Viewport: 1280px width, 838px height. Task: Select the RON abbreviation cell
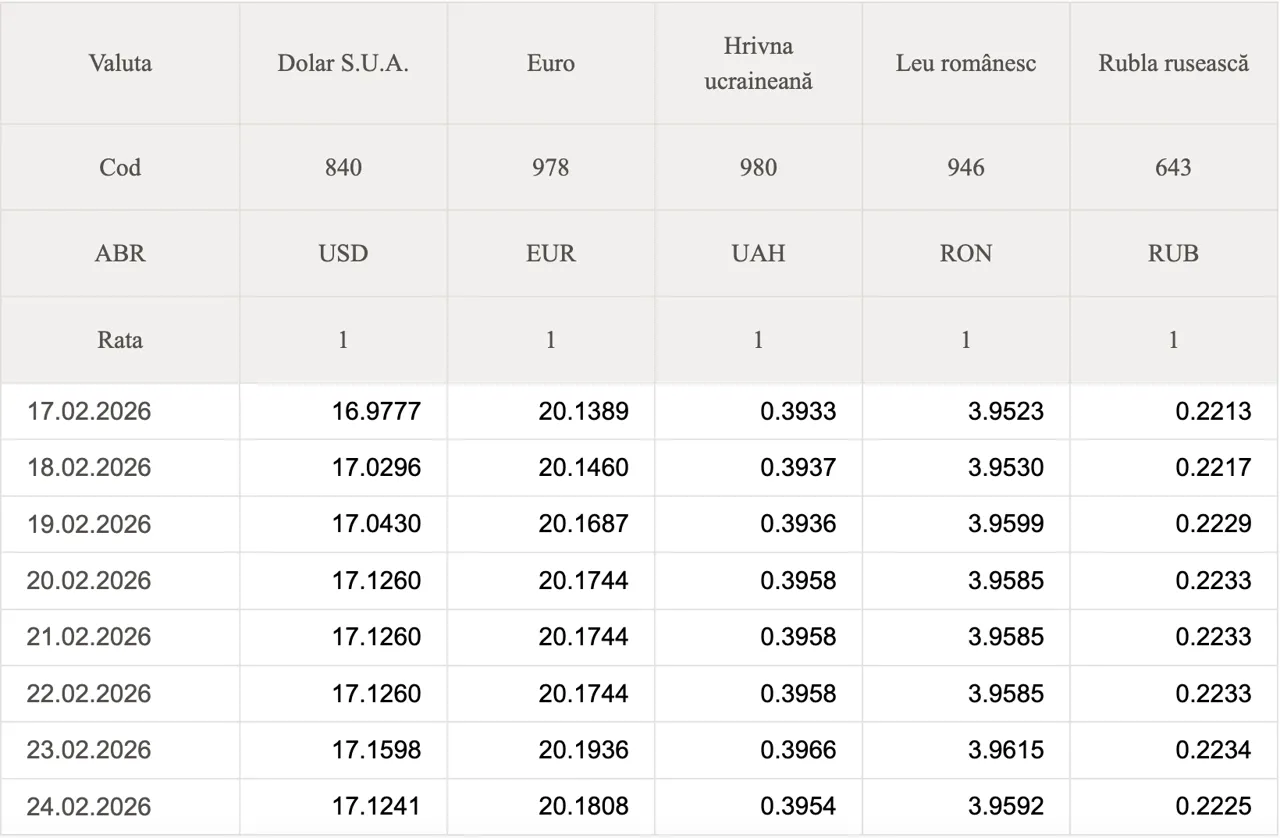tap(965, 253)
